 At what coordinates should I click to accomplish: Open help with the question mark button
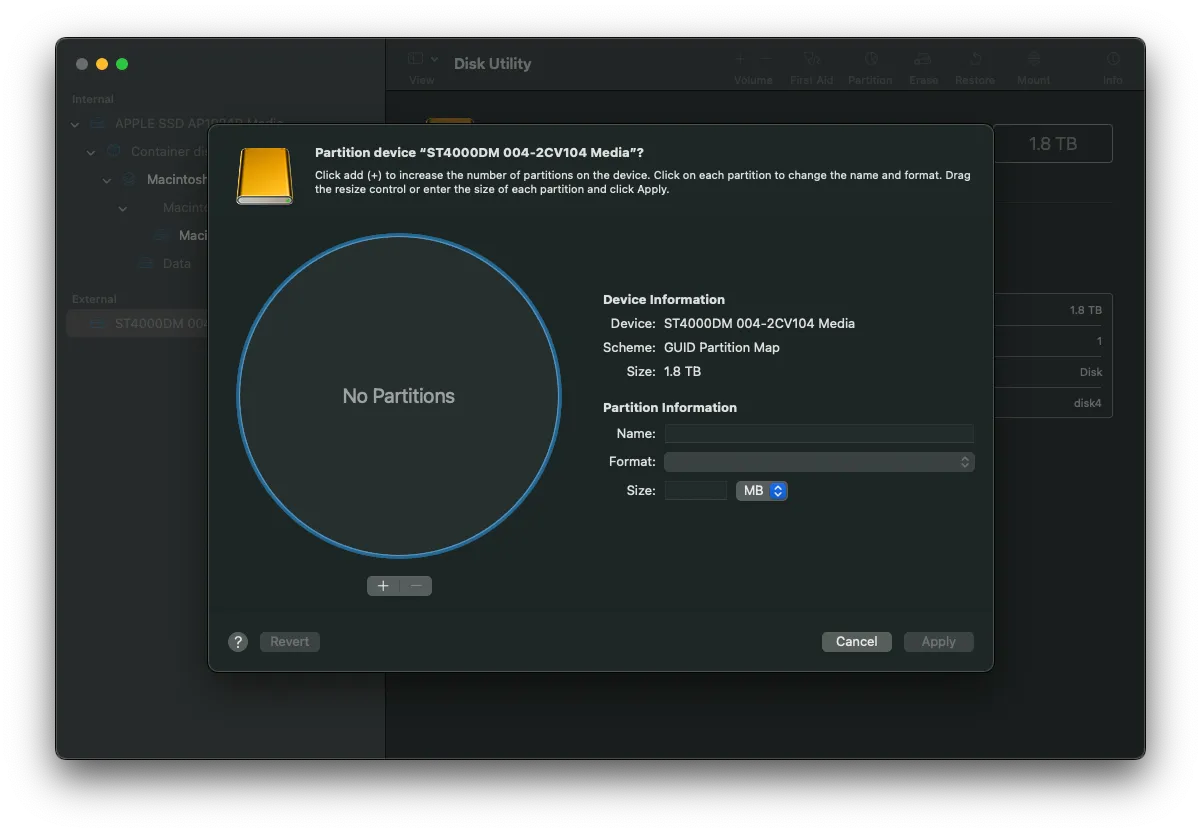pyautogui.click(x=237, y=642)
